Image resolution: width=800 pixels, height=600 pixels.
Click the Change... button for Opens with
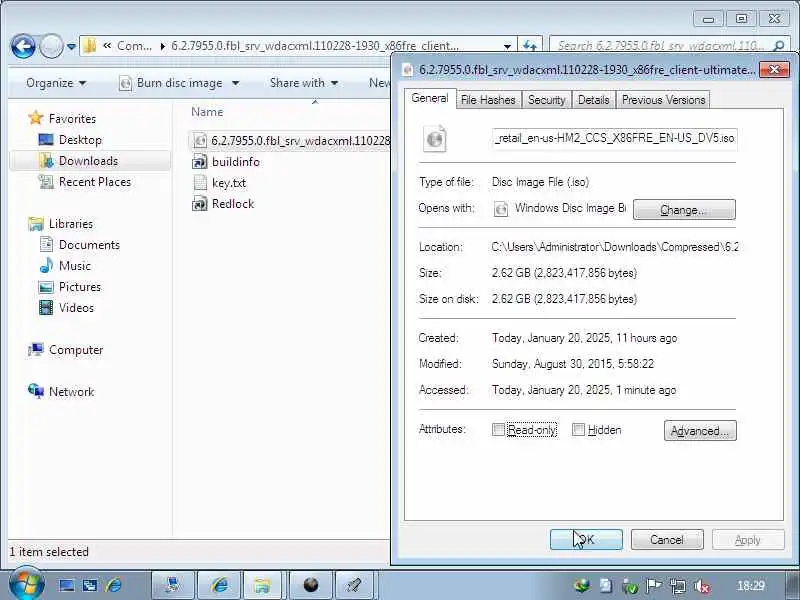tap(684, 209)
